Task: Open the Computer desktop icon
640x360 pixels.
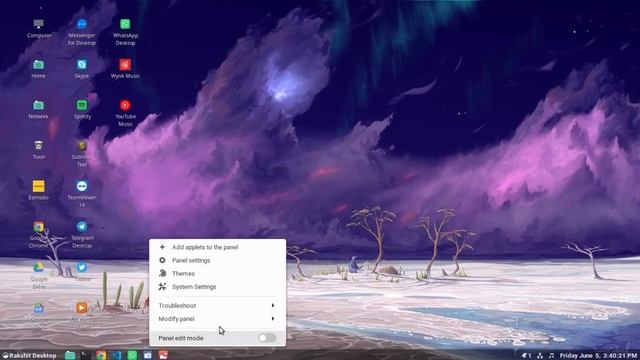Action: click(x=39, y=24)
